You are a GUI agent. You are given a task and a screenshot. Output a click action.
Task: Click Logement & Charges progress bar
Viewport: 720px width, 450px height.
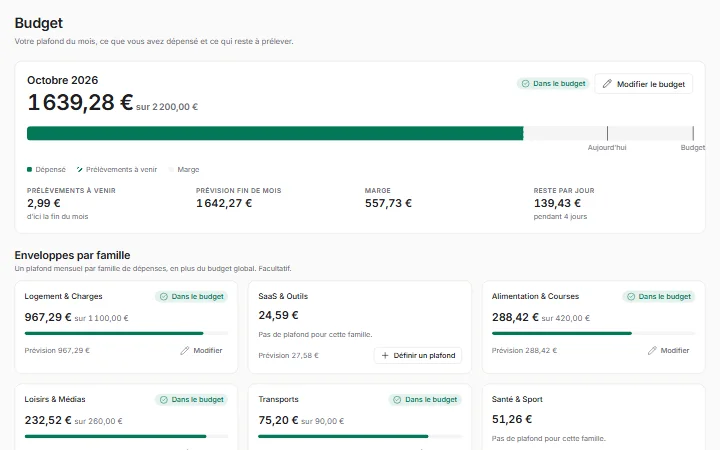(x=126, y=333)
